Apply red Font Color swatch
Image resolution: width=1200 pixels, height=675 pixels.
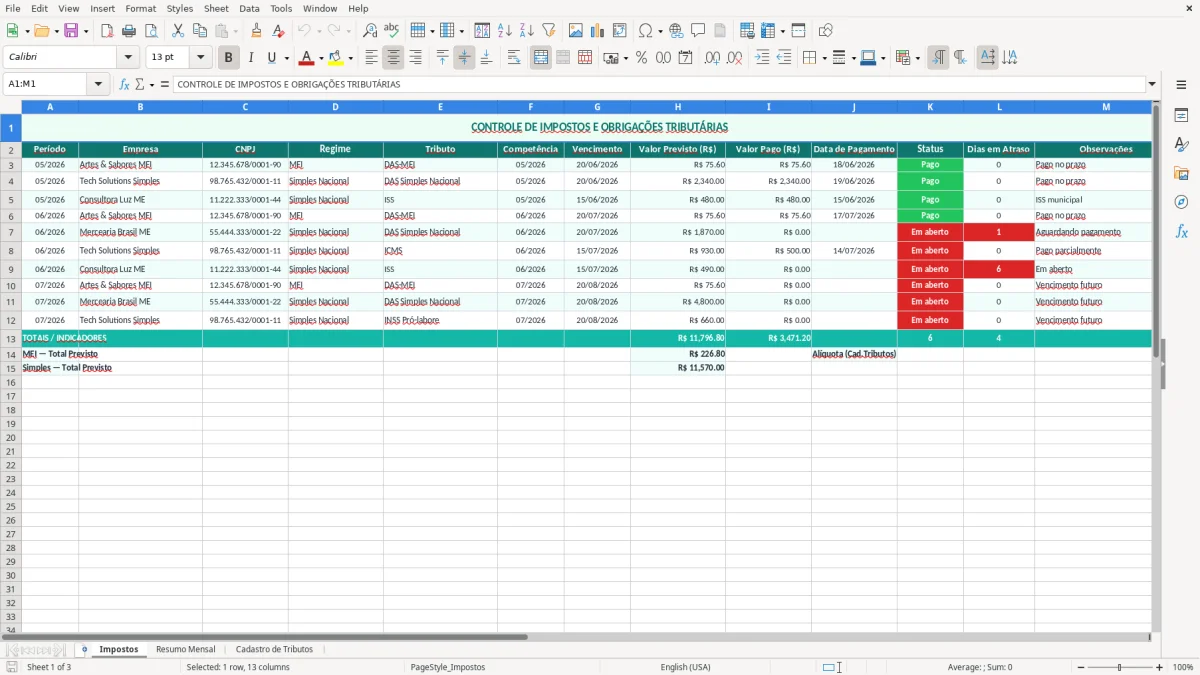point(307,58)
